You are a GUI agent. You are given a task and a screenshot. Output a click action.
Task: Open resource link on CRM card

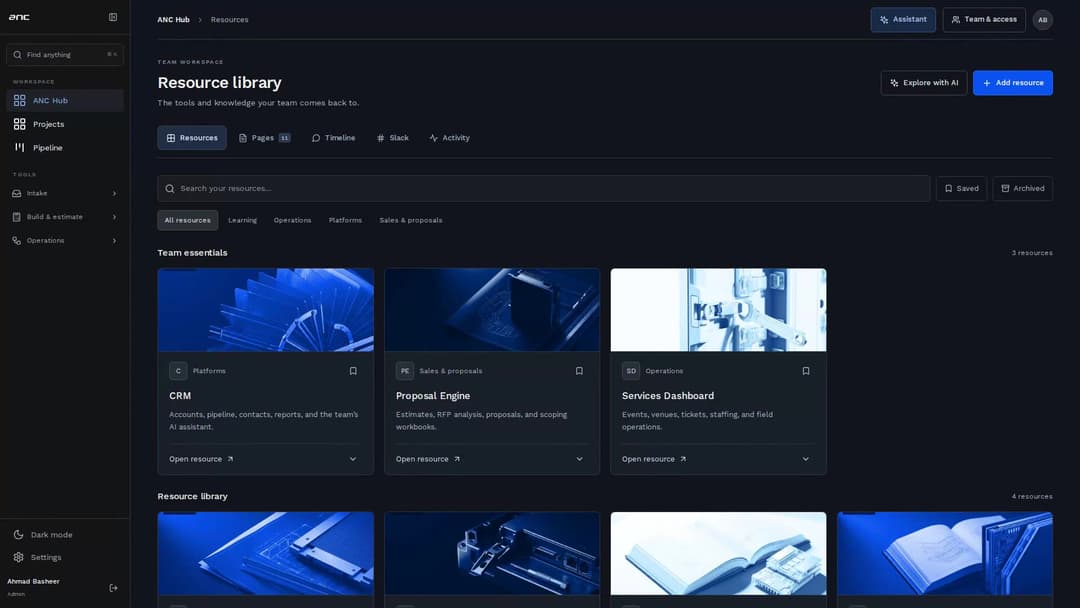click(201, 459)
